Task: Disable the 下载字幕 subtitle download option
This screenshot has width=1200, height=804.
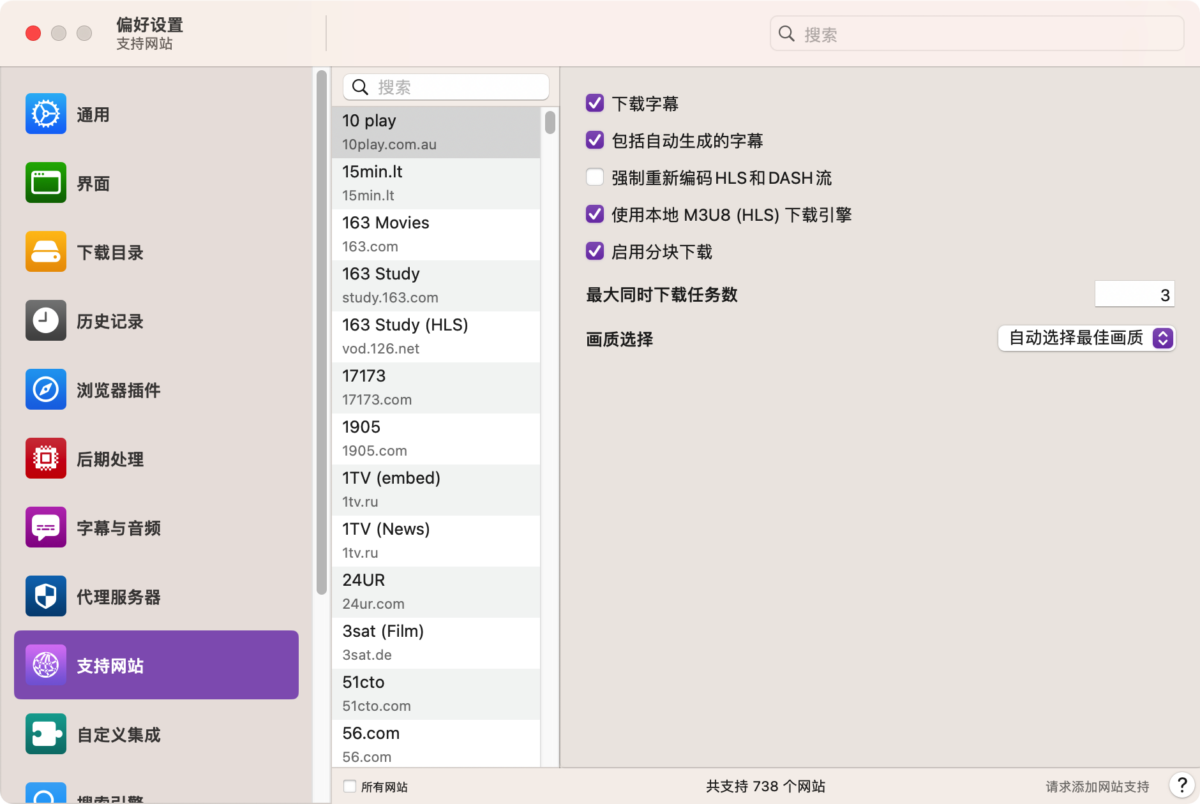Action: [x=594, y=103]
